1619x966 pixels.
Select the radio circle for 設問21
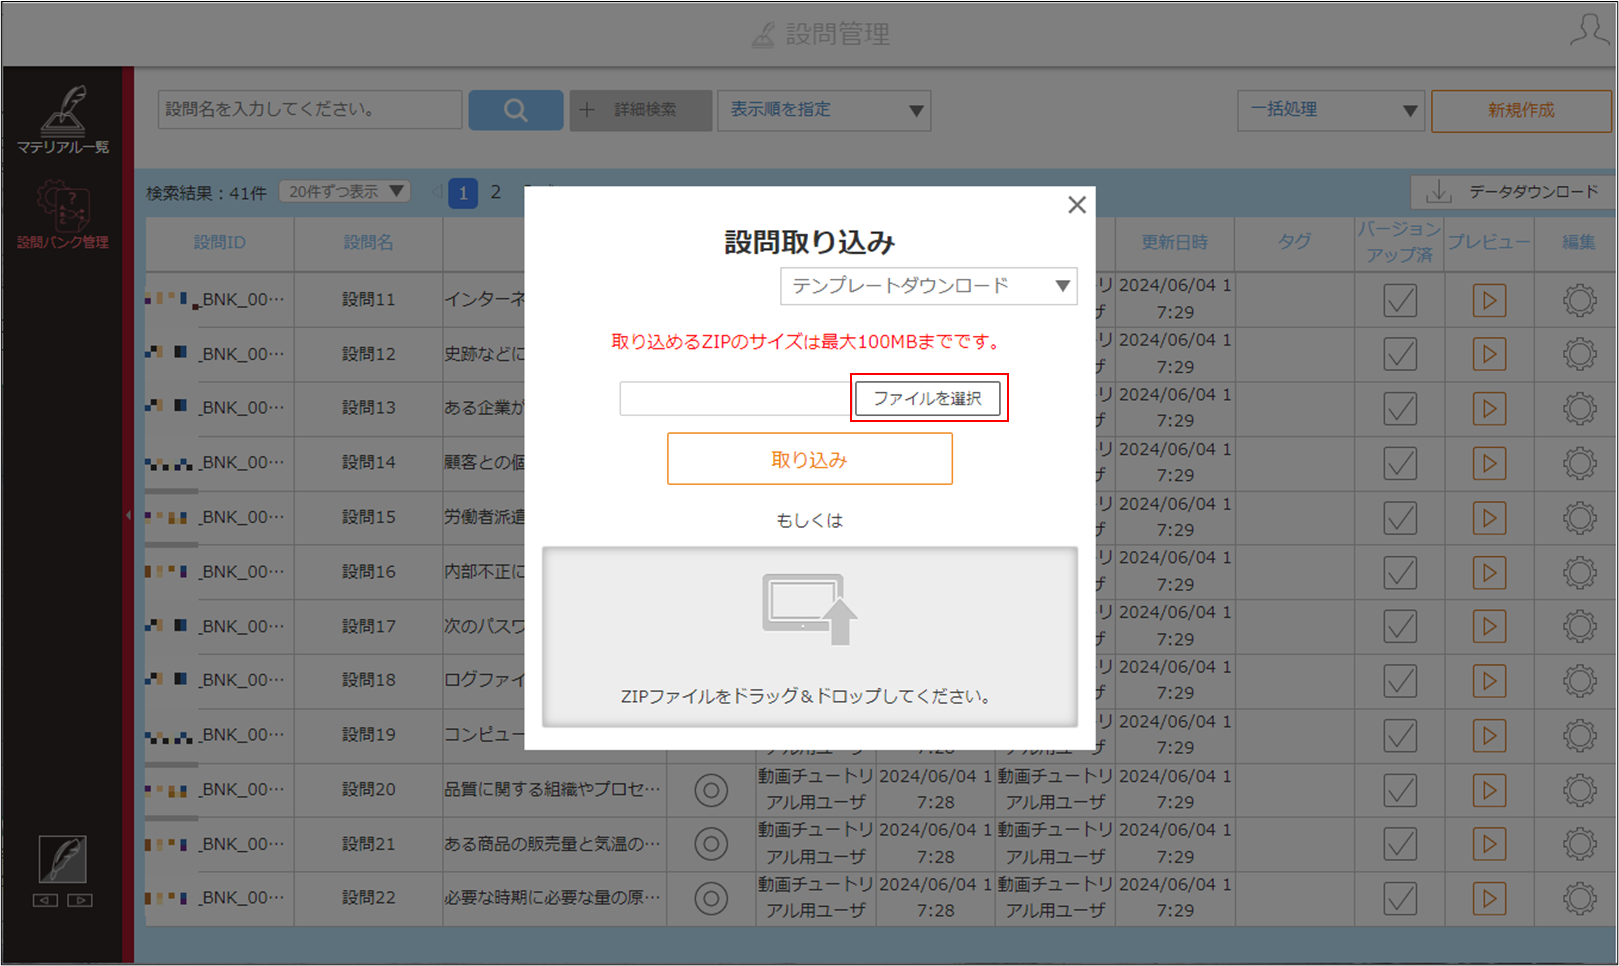point(711,844)
